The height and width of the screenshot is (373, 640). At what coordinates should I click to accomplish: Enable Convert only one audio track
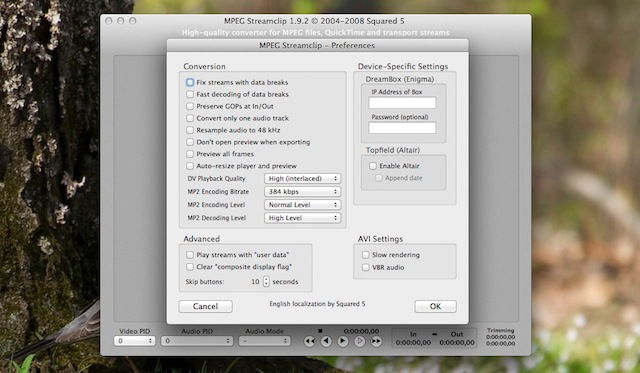point(190,118)
